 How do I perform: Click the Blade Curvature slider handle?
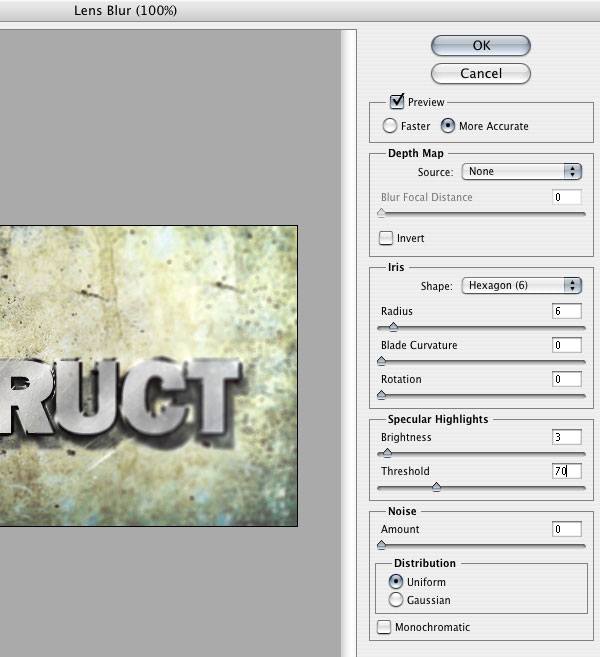[x=381, y=361]
